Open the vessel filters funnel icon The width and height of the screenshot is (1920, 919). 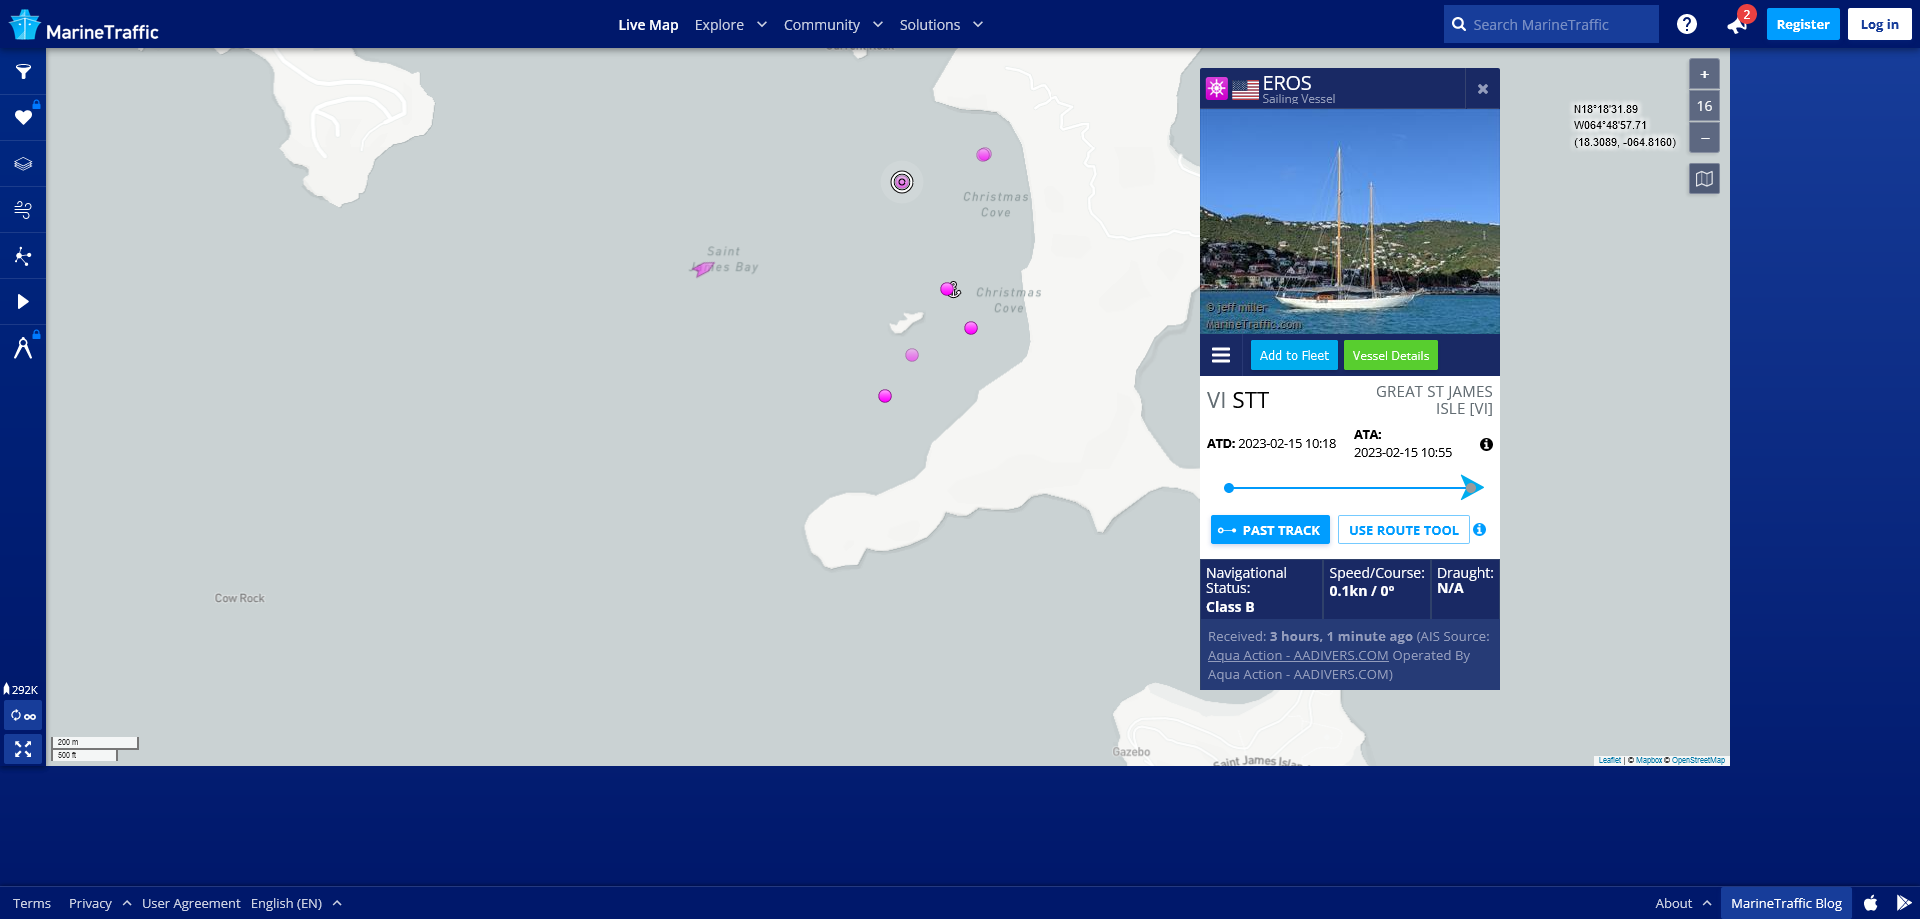23,72
